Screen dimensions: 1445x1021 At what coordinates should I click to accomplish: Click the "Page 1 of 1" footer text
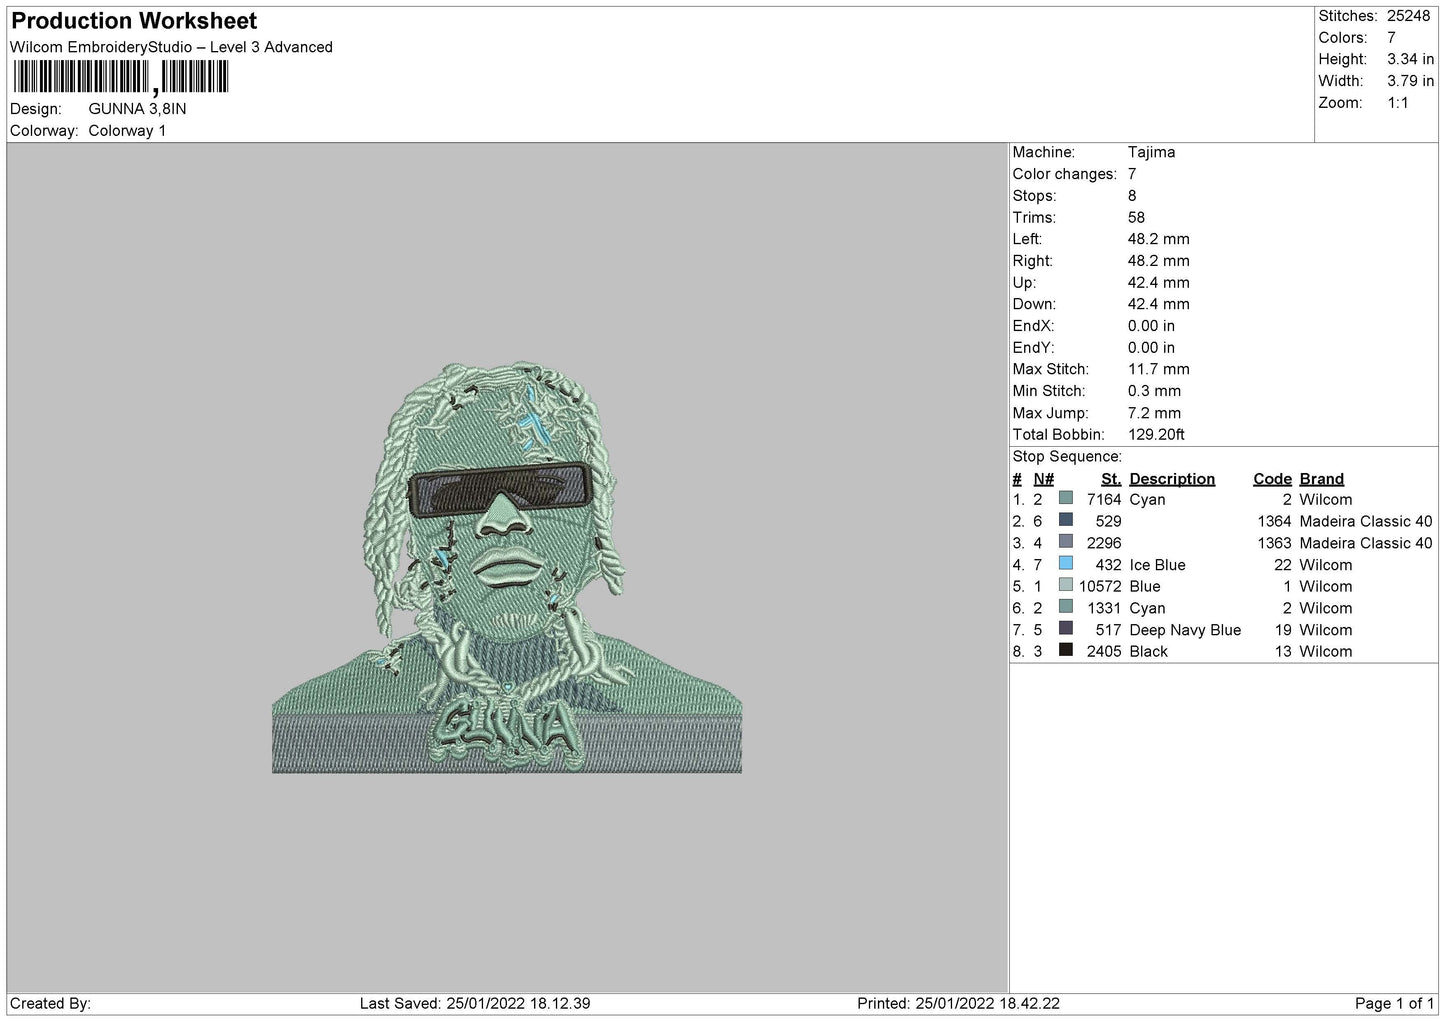tap(1395, 1003)
